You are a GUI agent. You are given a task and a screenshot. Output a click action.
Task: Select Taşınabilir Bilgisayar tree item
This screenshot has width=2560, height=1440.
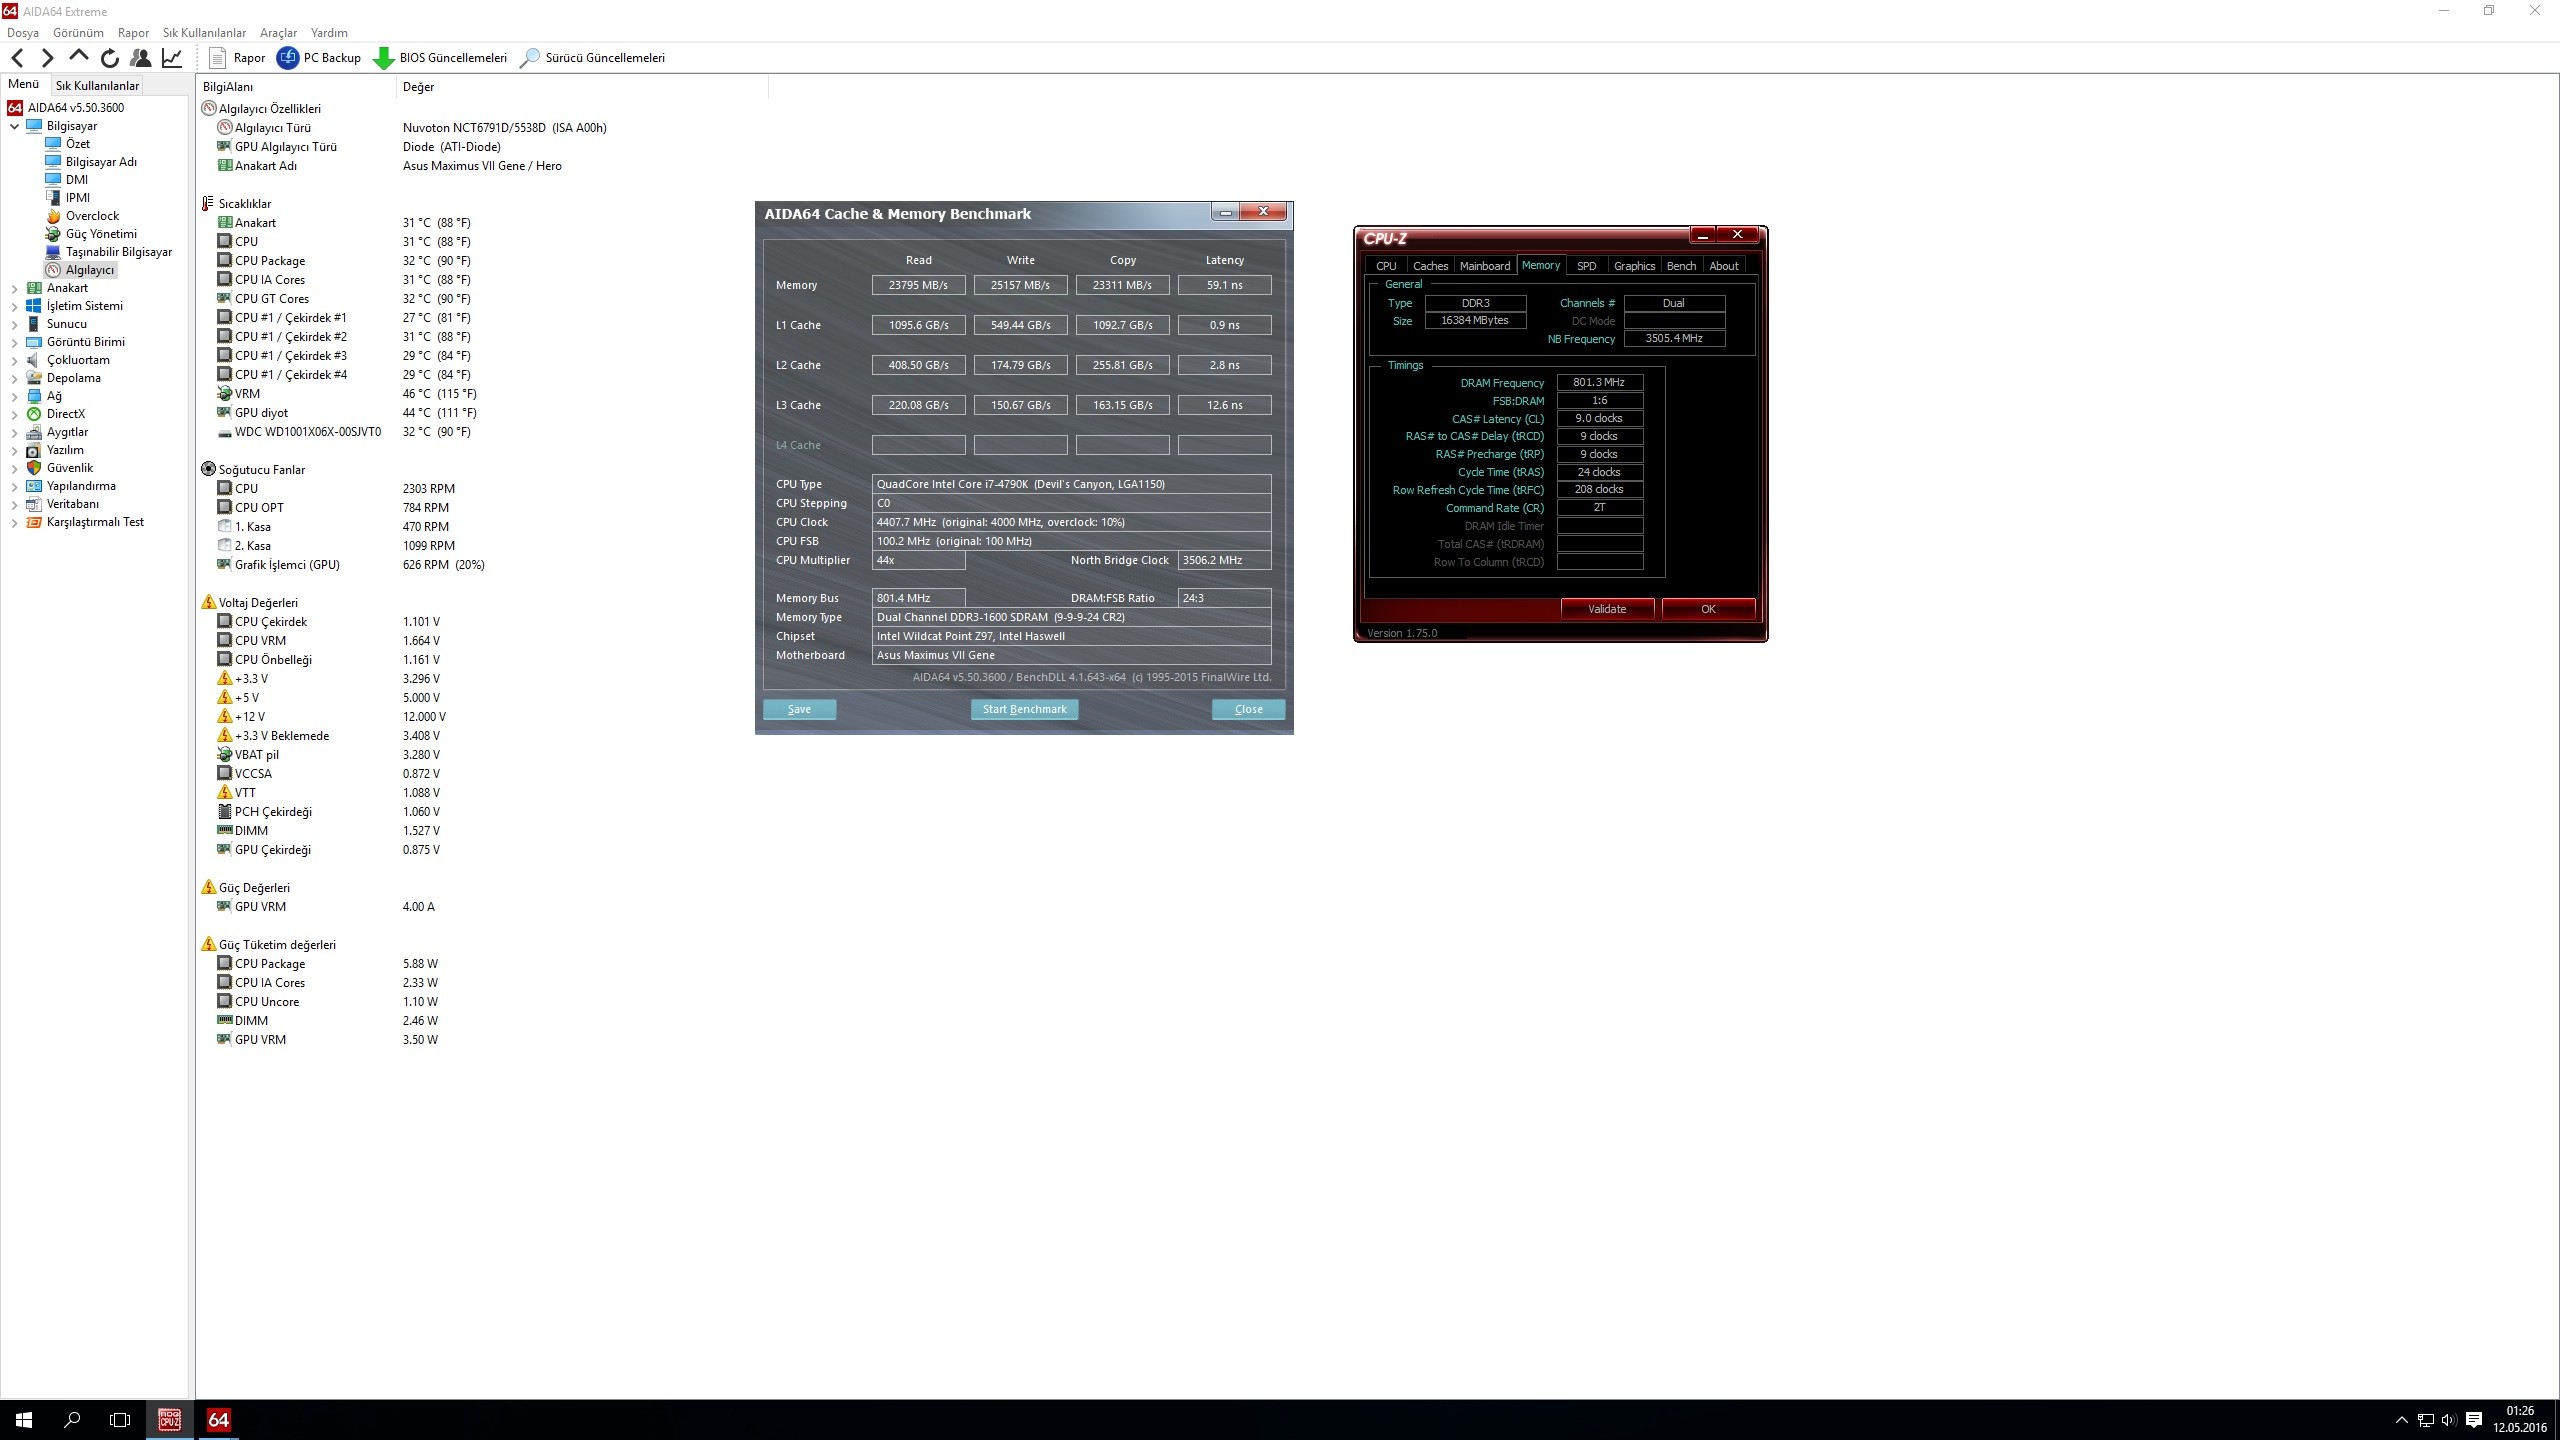click(x=119, y=252)
